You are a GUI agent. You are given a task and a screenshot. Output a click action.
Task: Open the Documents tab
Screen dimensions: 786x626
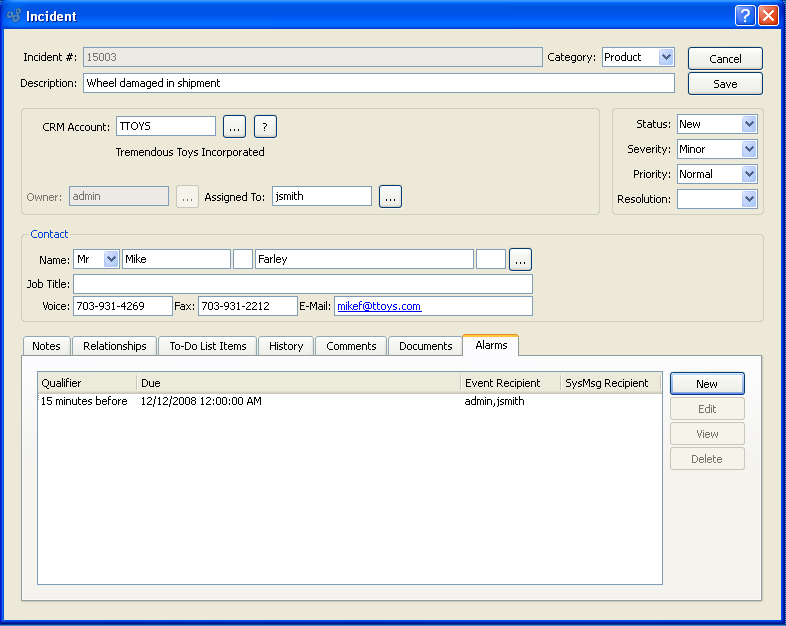coord(425,346)
